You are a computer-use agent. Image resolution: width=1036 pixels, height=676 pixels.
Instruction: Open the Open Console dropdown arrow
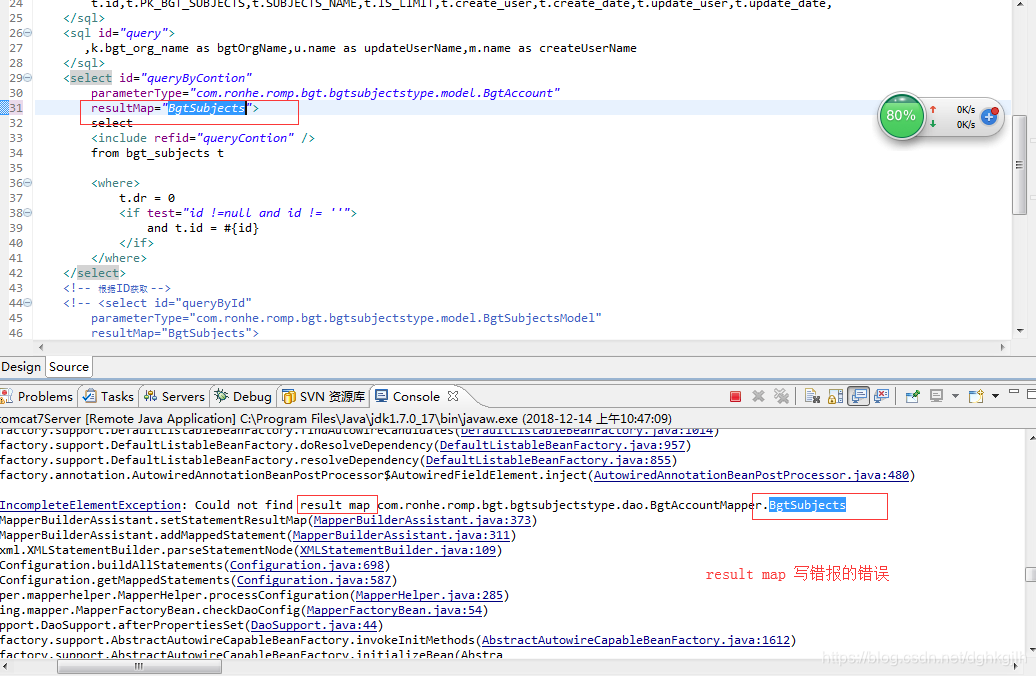coord(995,396)
